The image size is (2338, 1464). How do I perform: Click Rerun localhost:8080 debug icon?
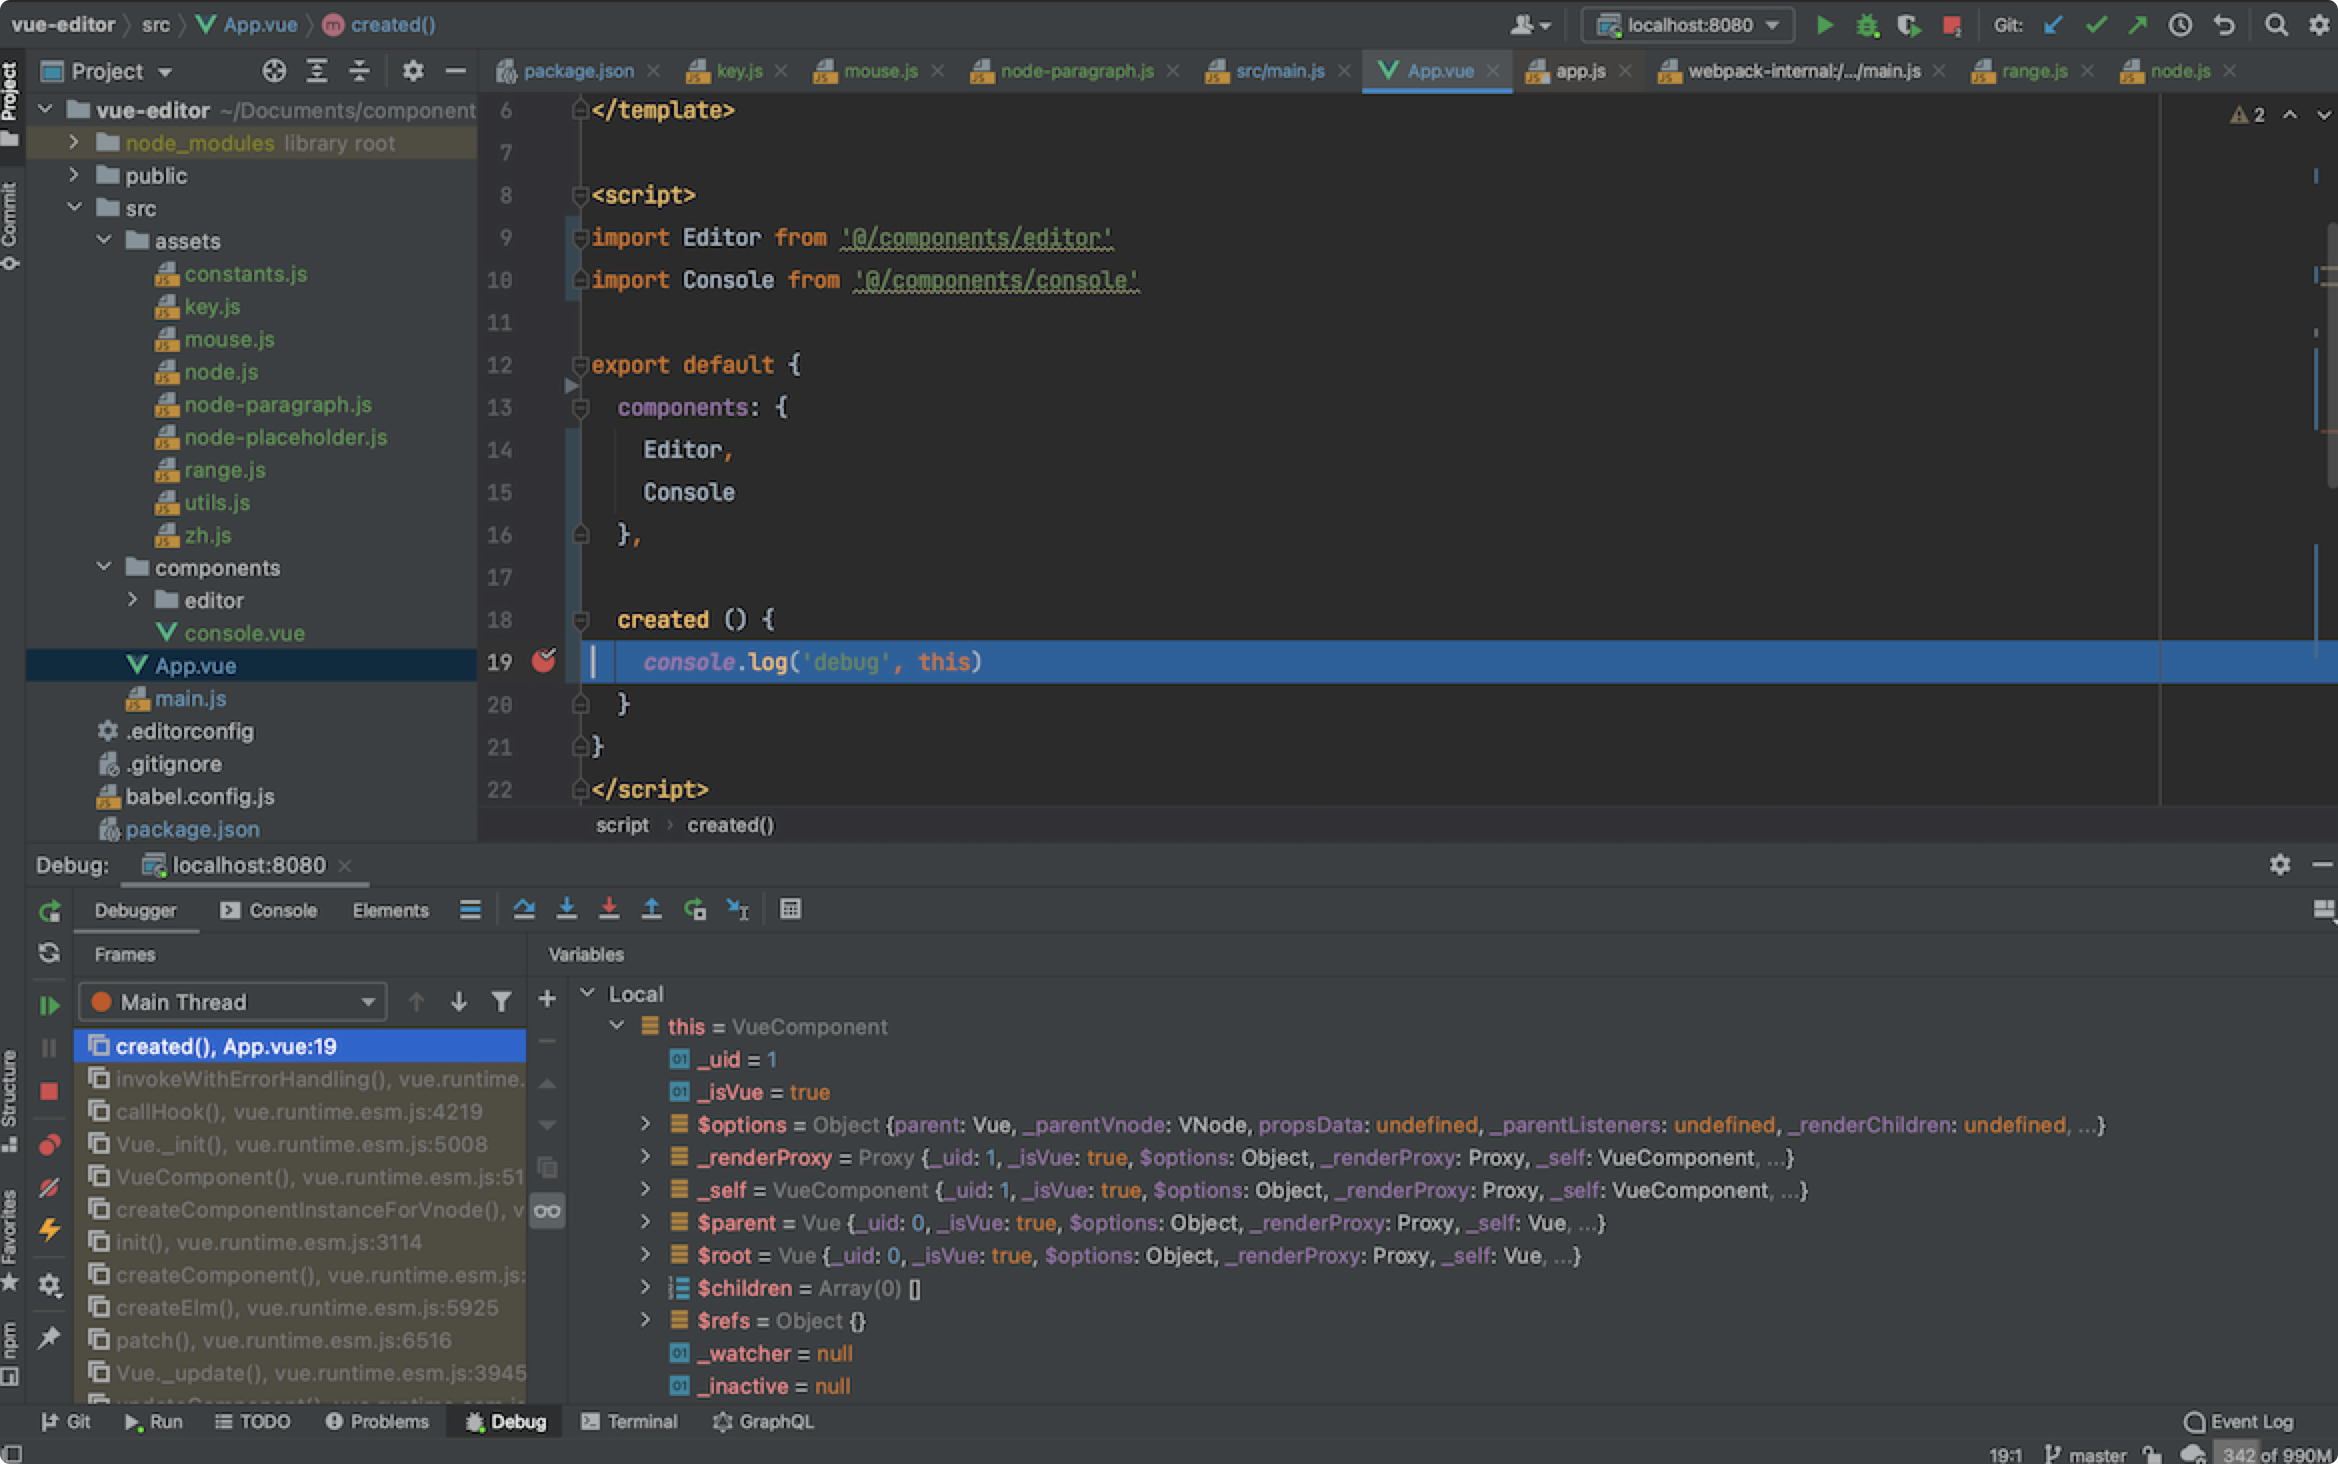click(x=49, y=911)
